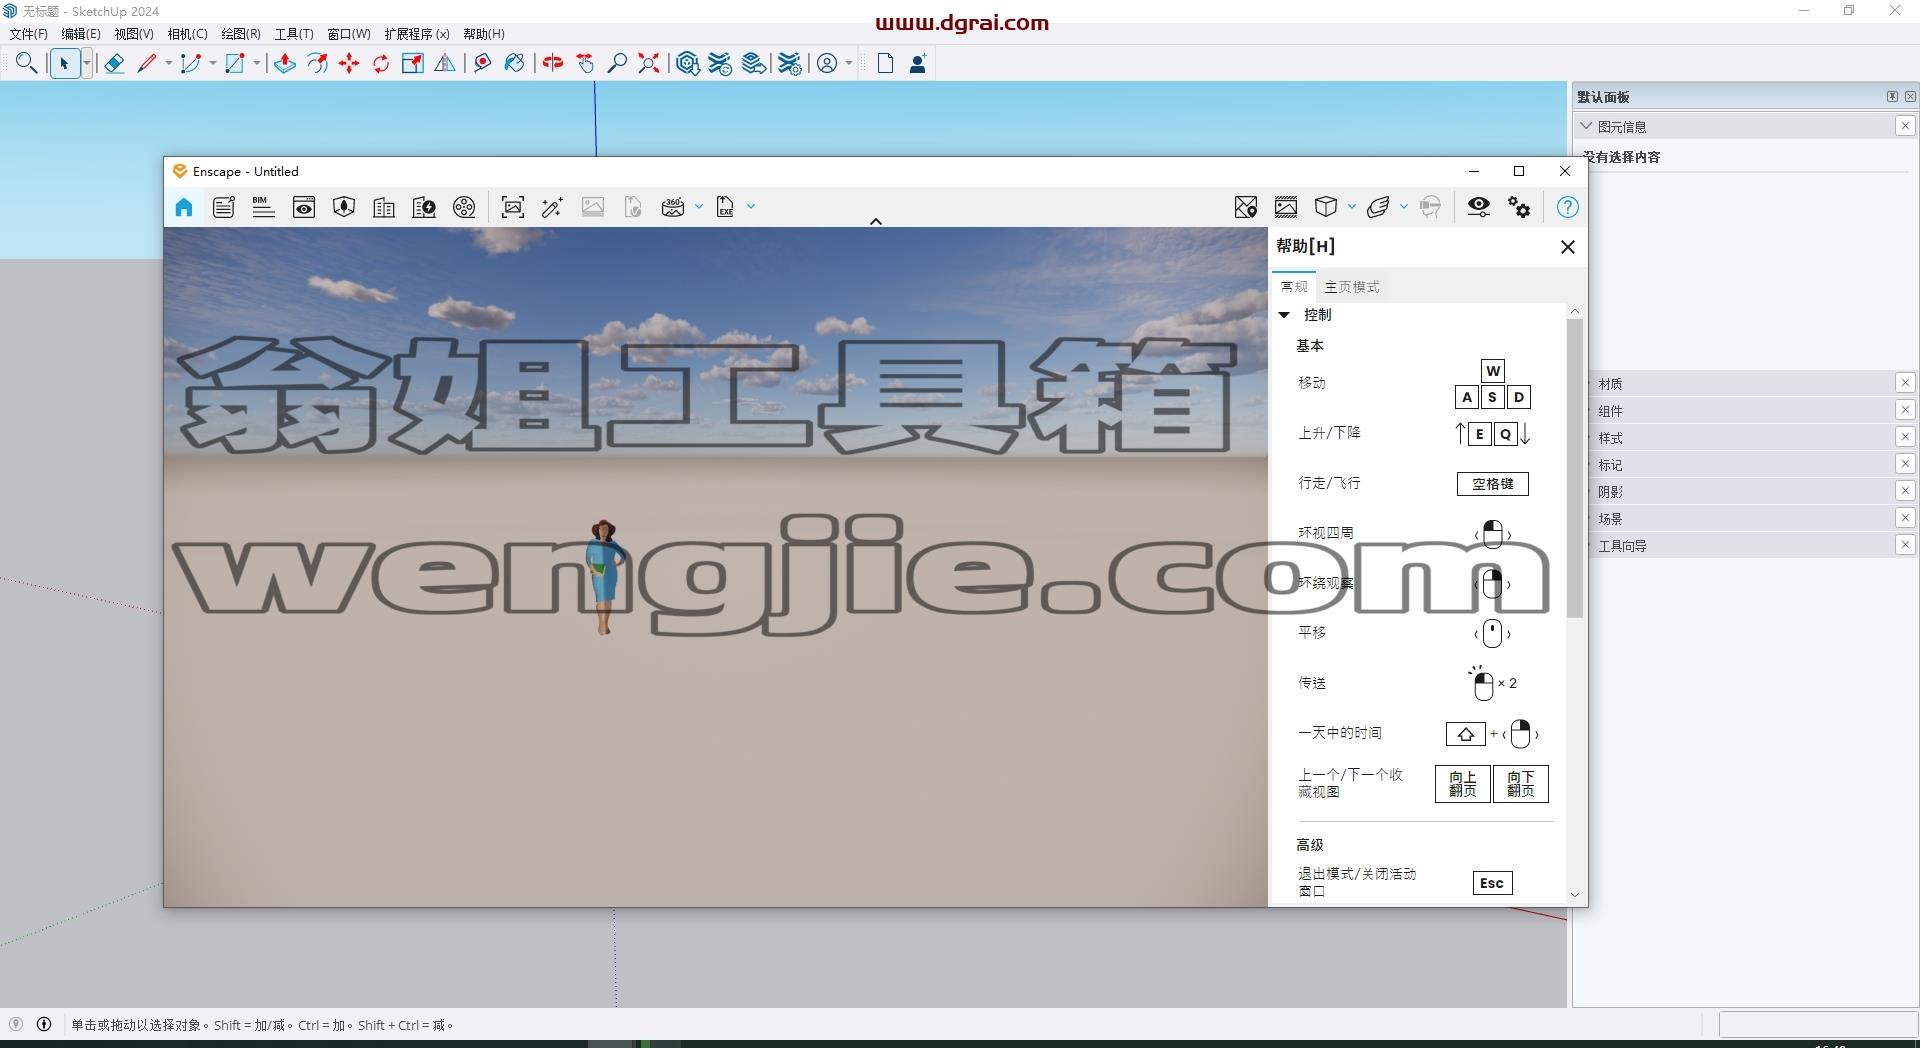Screen dimensions: 1920x1048
Task: Activate the Scale tool
Action: click(x=413, y=64)
